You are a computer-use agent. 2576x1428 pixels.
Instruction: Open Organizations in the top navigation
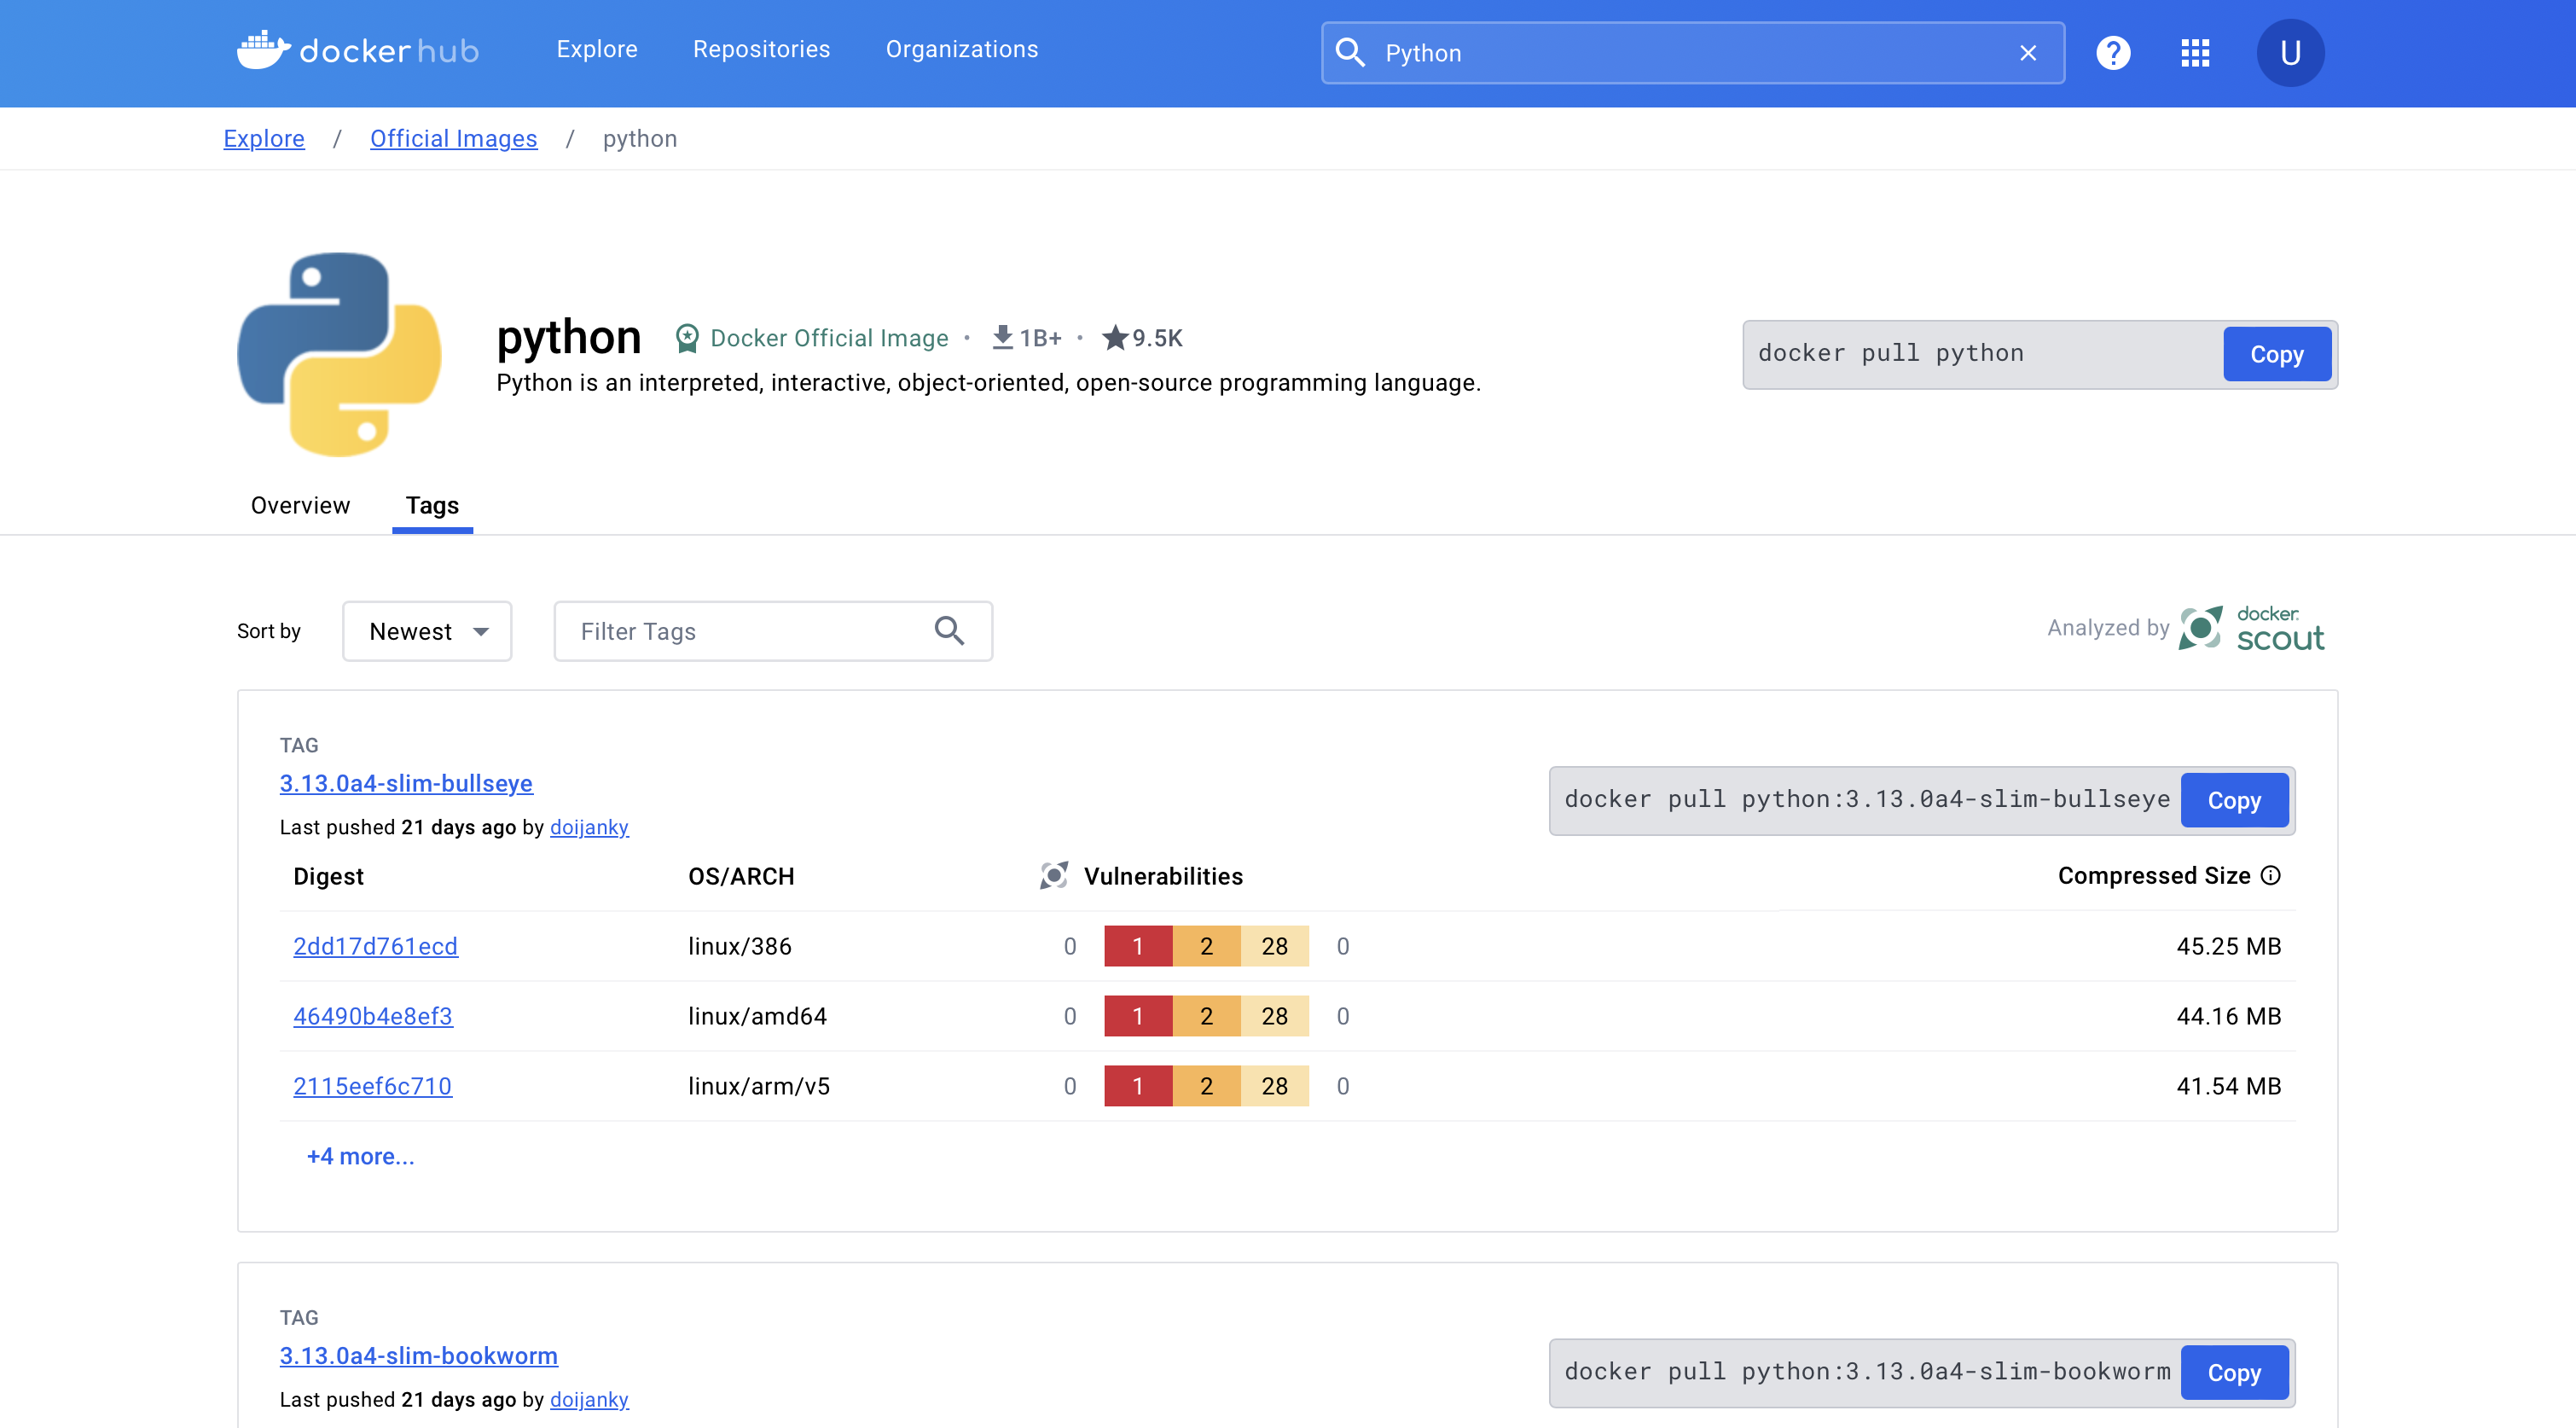click(x=962, y=49)
